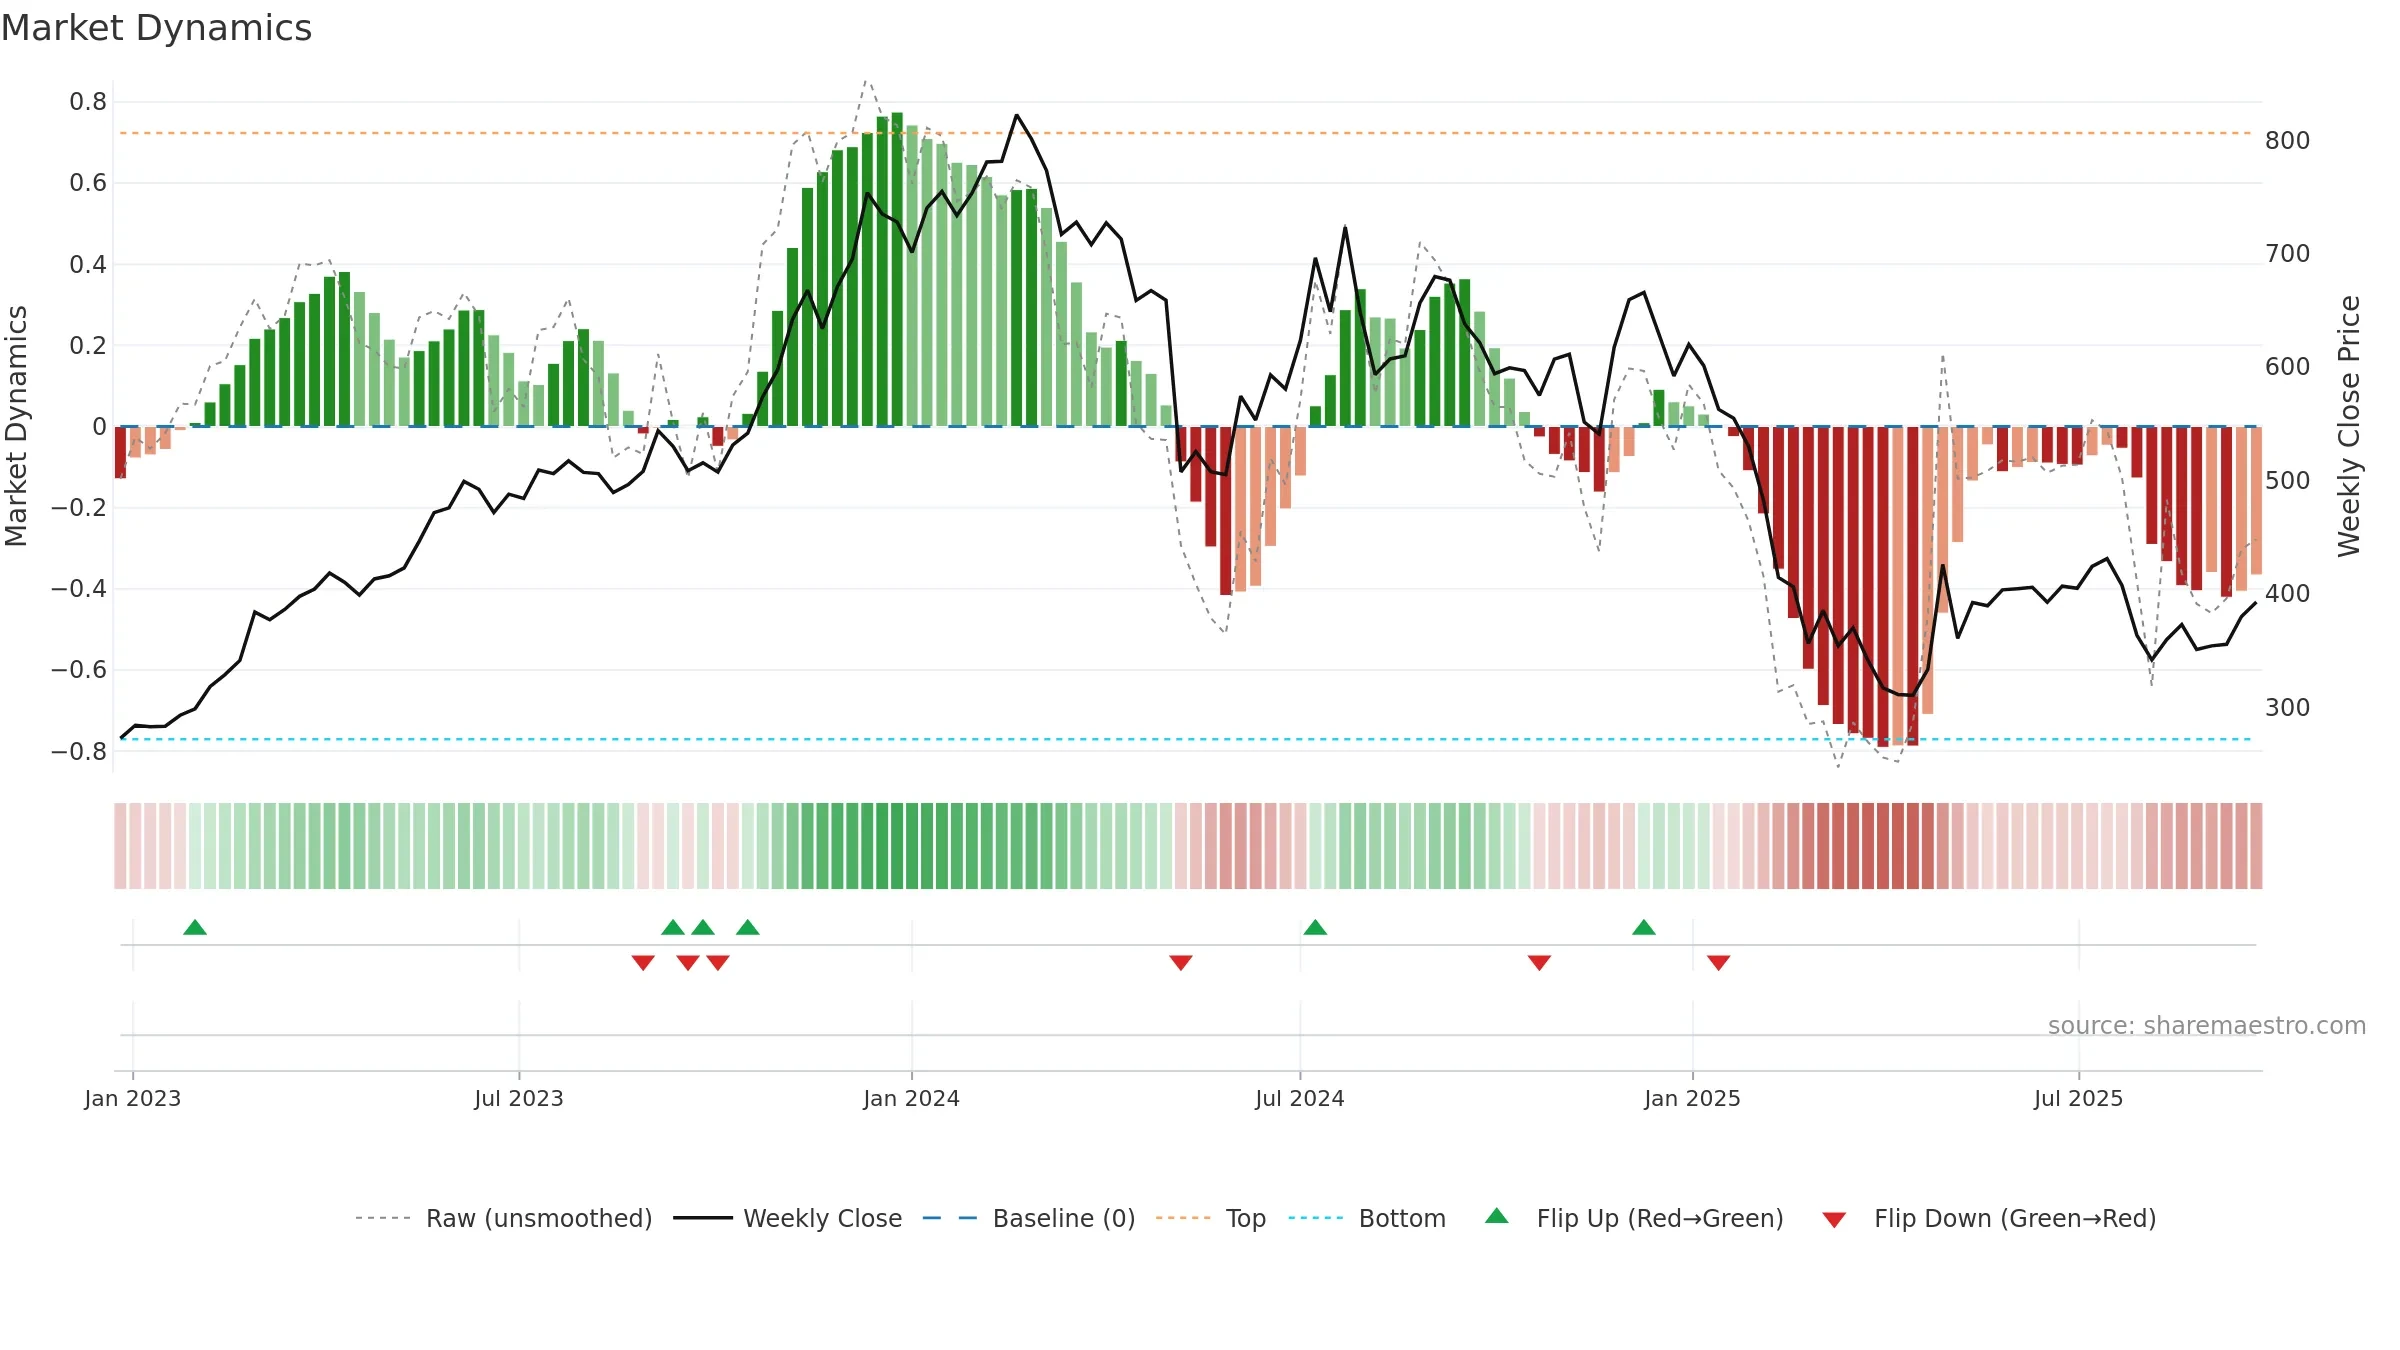
Task: Click the leftmost red Flip Down marker
Action: click(x=643, y=962)
